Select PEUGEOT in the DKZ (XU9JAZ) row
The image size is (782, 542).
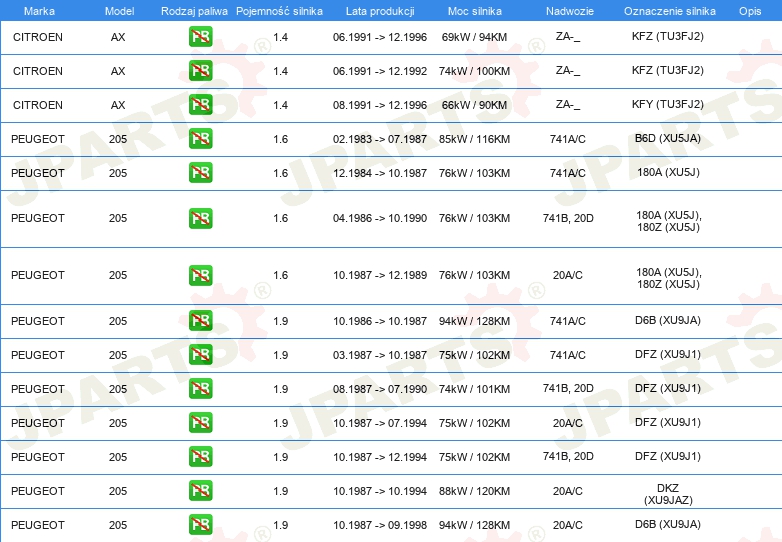point(38,491)
